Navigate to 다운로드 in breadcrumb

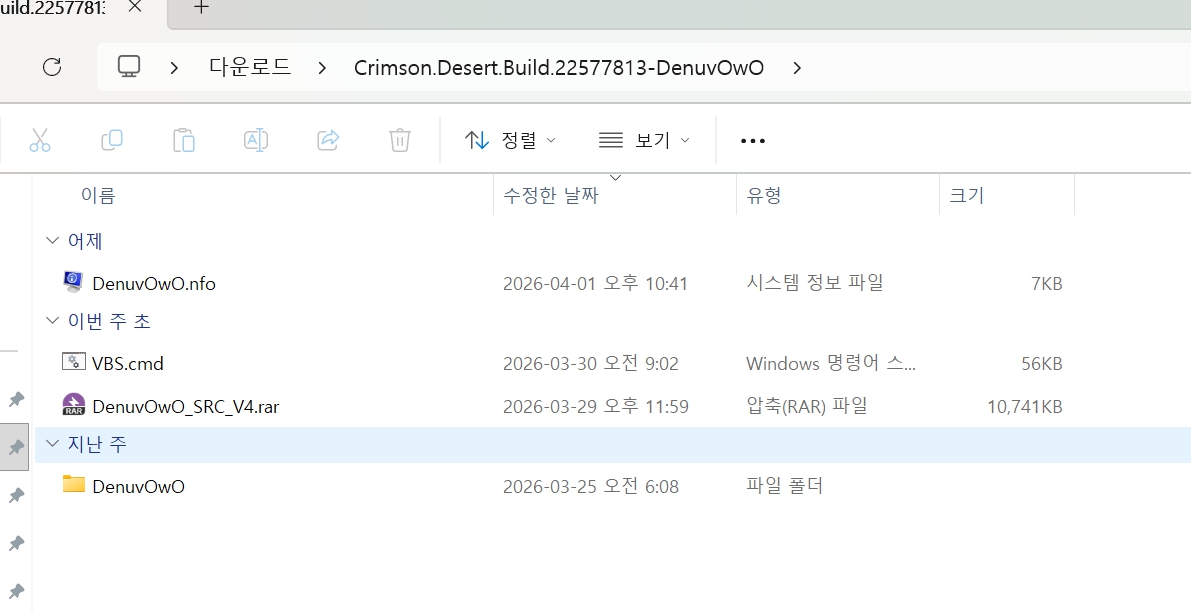(250, 67)
